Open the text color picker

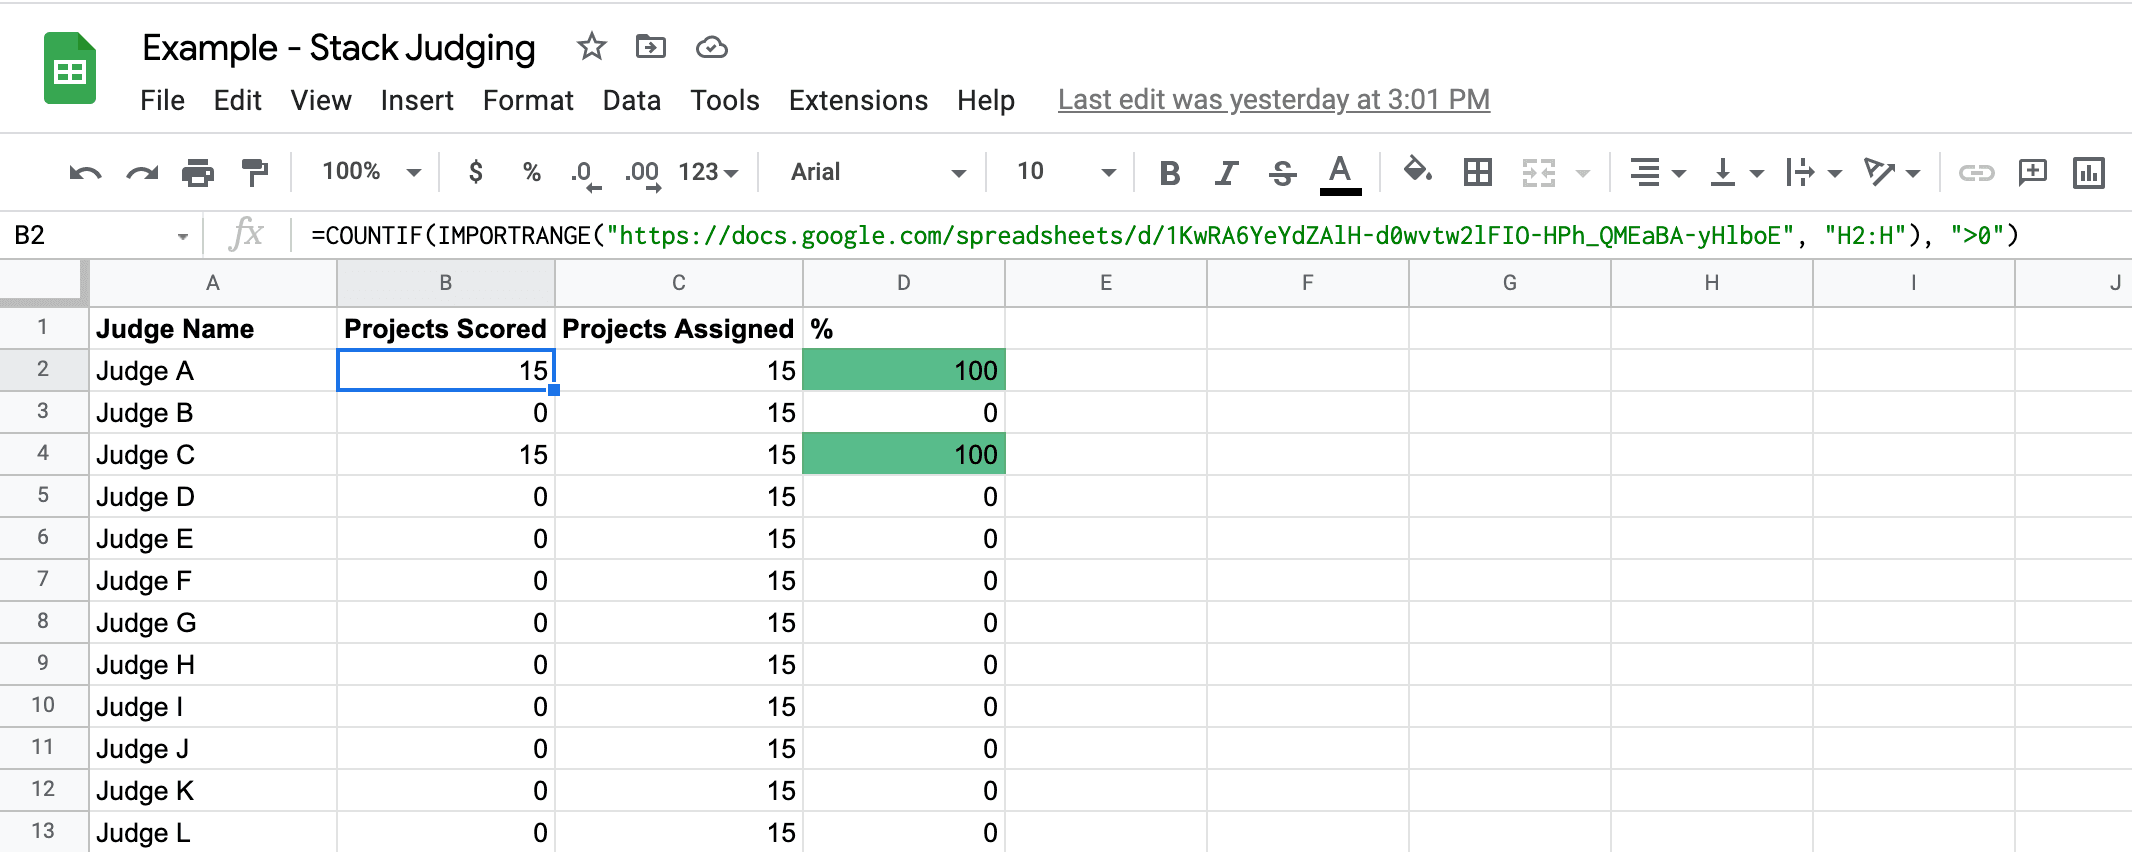(x=1340, y=174)
